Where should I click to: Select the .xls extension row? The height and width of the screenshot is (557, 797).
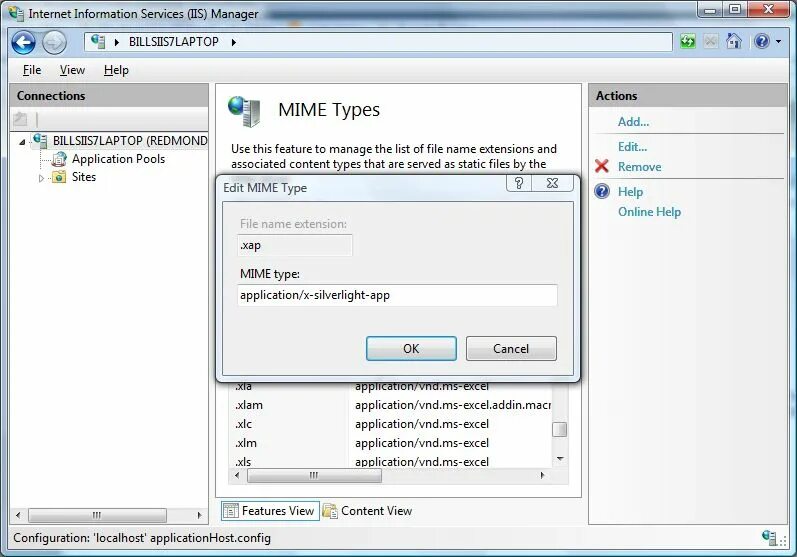(x=390, y=461)
